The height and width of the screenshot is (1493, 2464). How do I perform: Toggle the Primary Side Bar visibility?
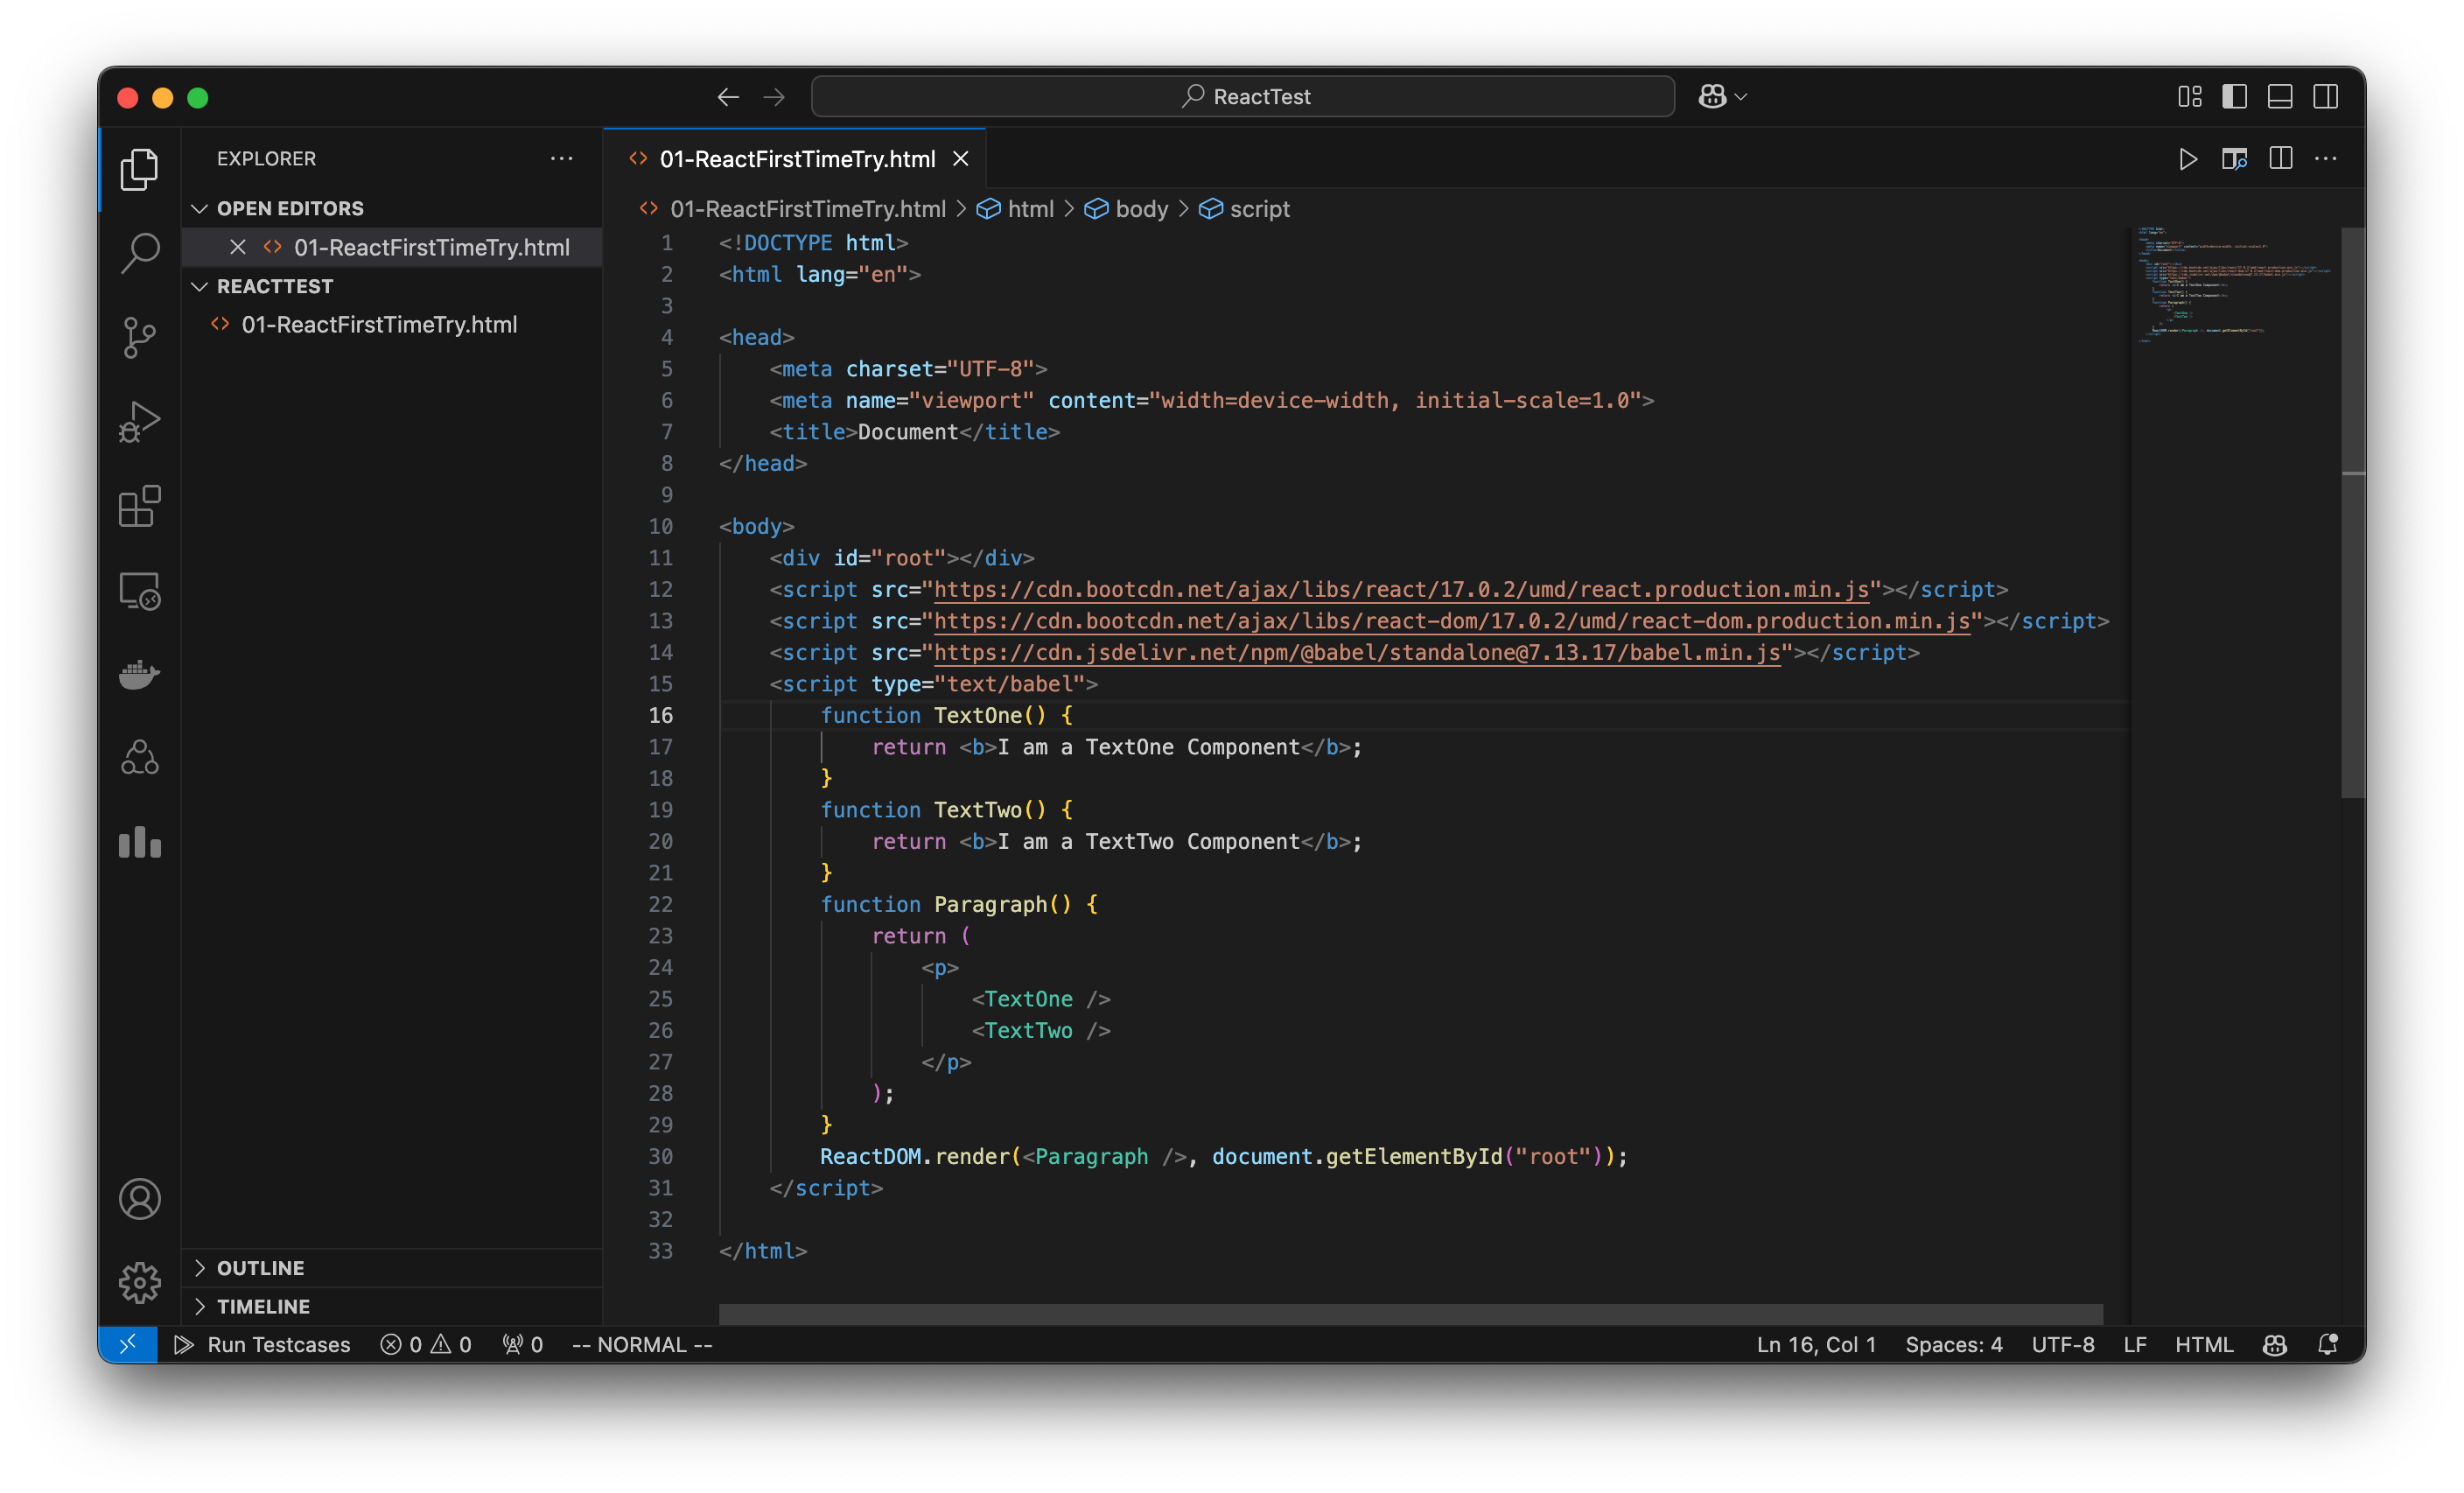tap(2235, 96)
